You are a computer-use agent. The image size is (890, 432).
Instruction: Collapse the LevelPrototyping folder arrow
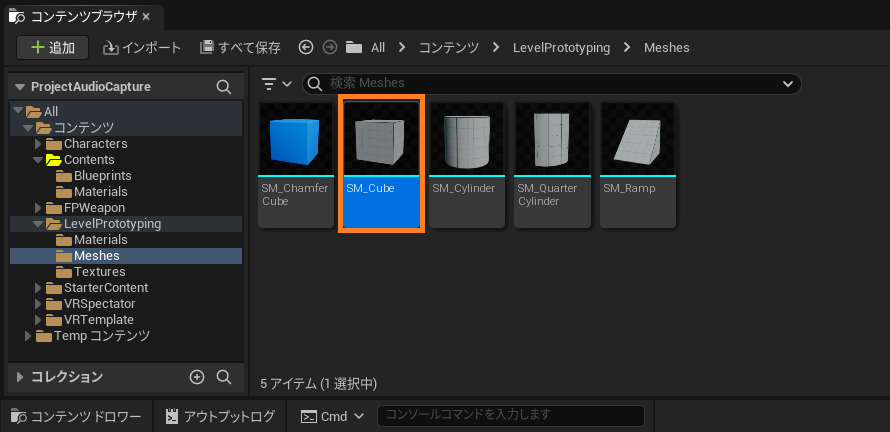point(38,224)
